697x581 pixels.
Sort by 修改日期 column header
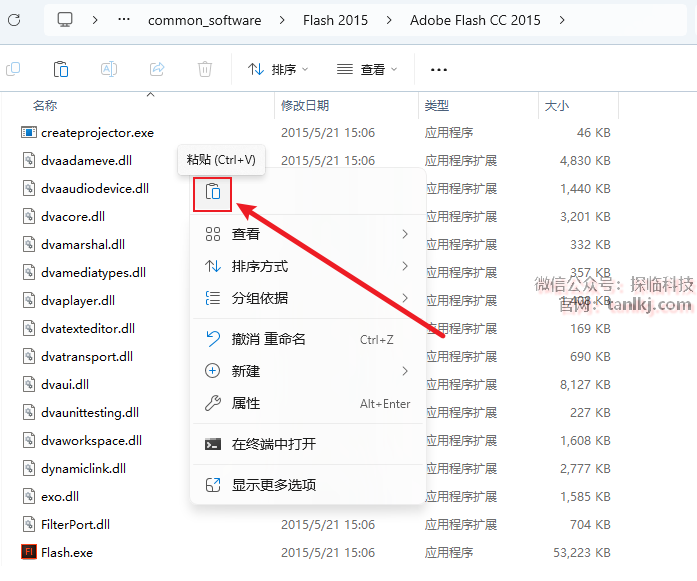click(x=305, y=106)
